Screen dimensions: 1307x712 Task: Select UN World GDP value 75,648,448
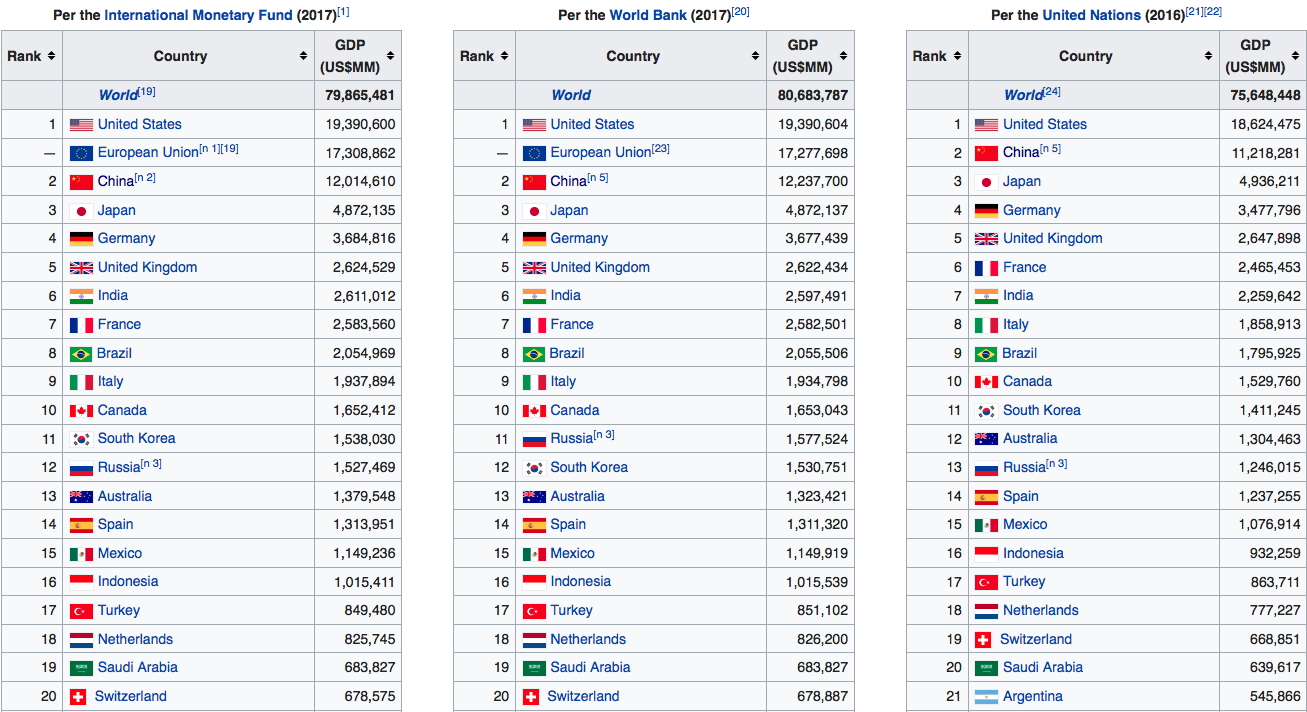(1266, 96)
